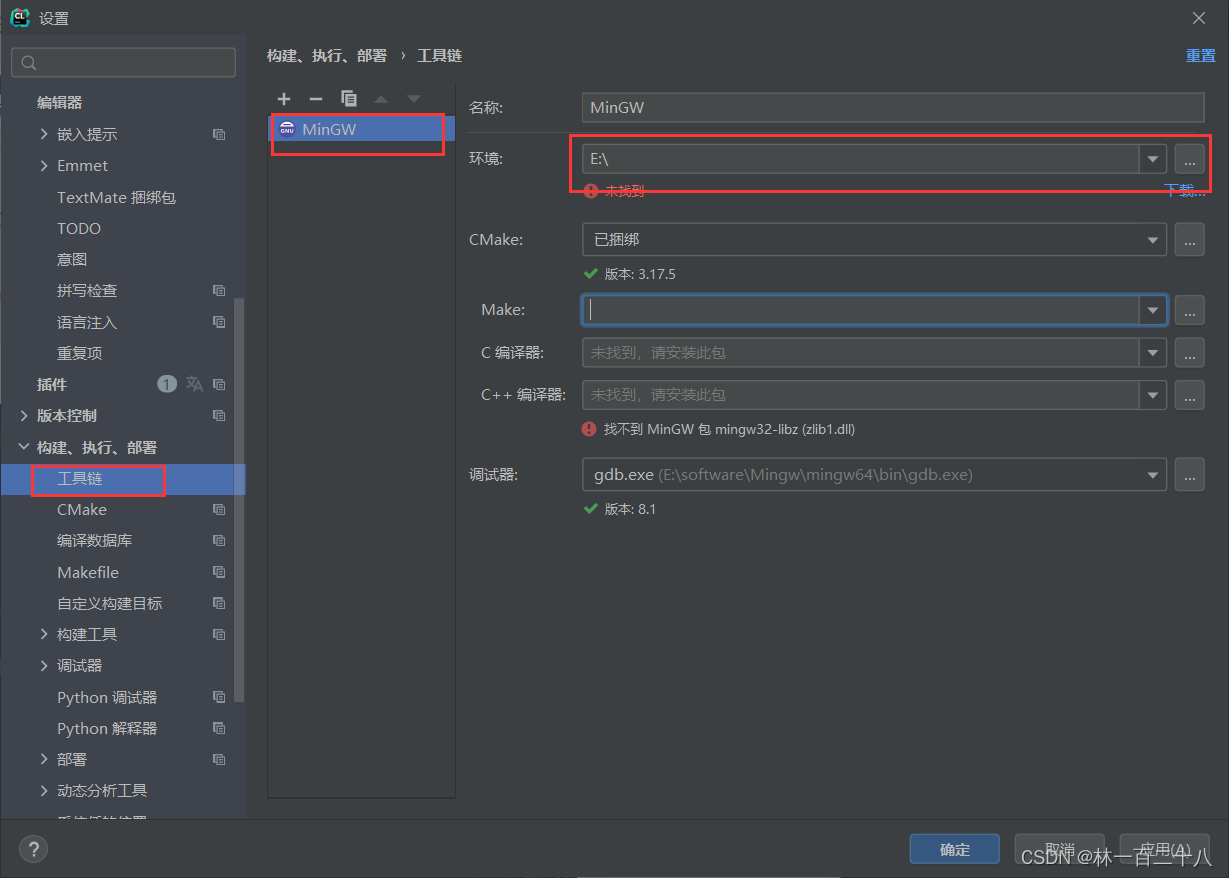Expand the 构建工具 tree node
Viewport: 1229px width, 878px height.
44,635
